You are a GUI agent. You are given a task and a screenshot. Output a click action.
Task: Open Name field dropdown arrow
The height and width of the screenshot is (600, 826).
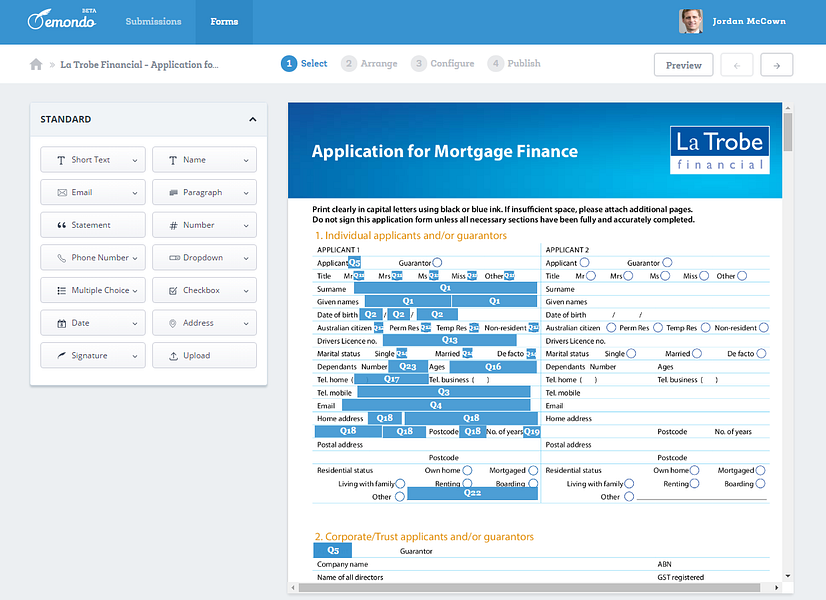246,161
